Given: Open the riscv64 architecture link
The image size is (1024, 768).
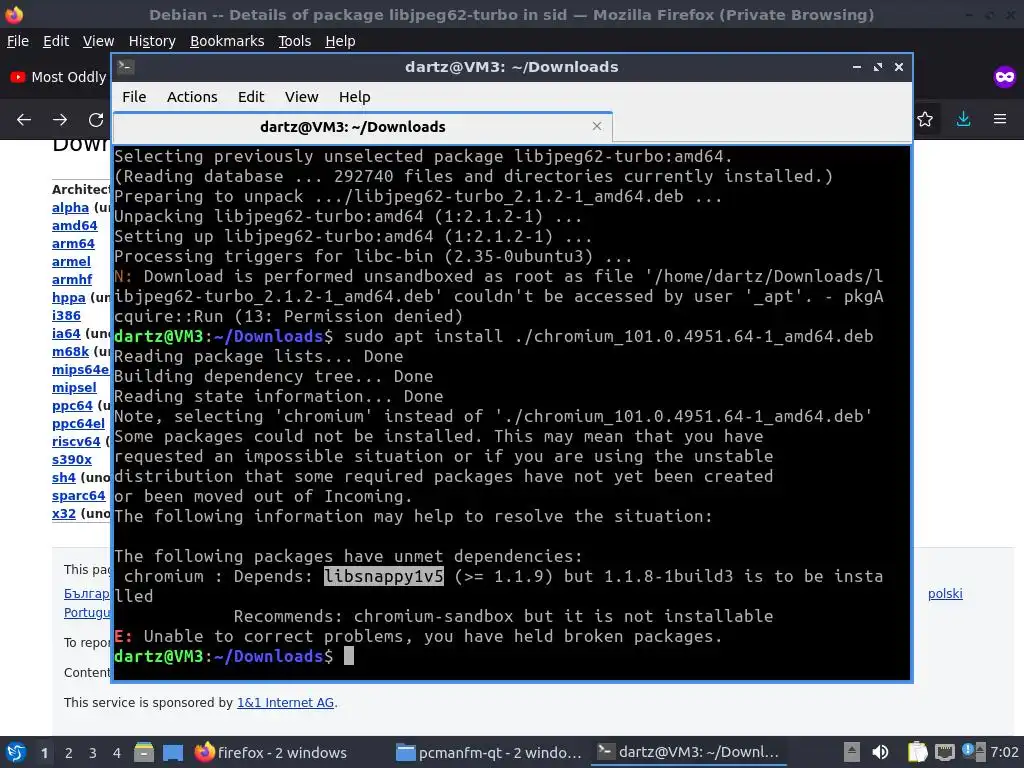Looking at the screenshot, I should 76,441.
